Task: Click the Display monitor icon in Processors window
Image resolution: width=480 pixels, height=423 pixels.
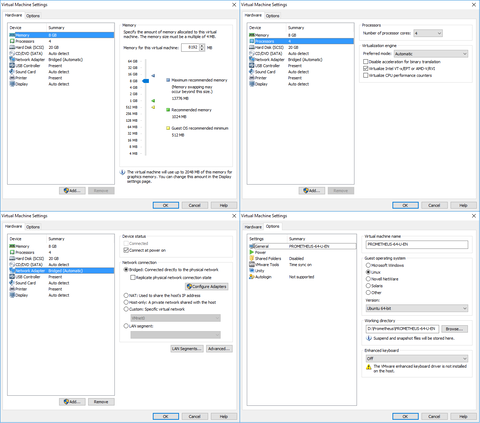Action: (252, 84)
